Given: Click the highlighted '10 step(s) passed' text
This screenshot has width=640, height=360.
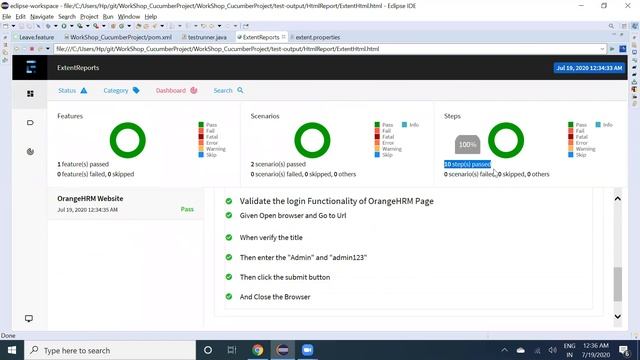Looking at the screenshot, I should (x=467, y=164).
